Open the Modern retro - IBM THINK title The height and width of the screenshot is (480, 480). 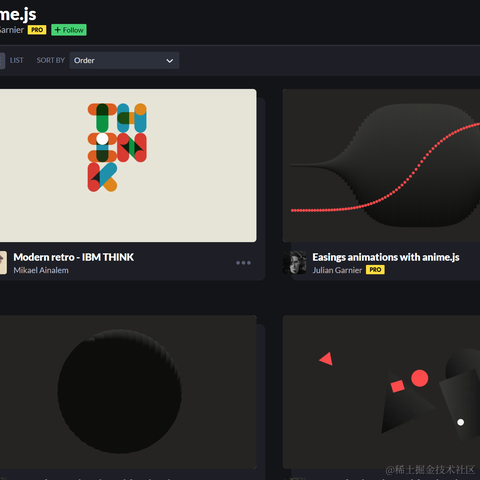click(74, 257)
